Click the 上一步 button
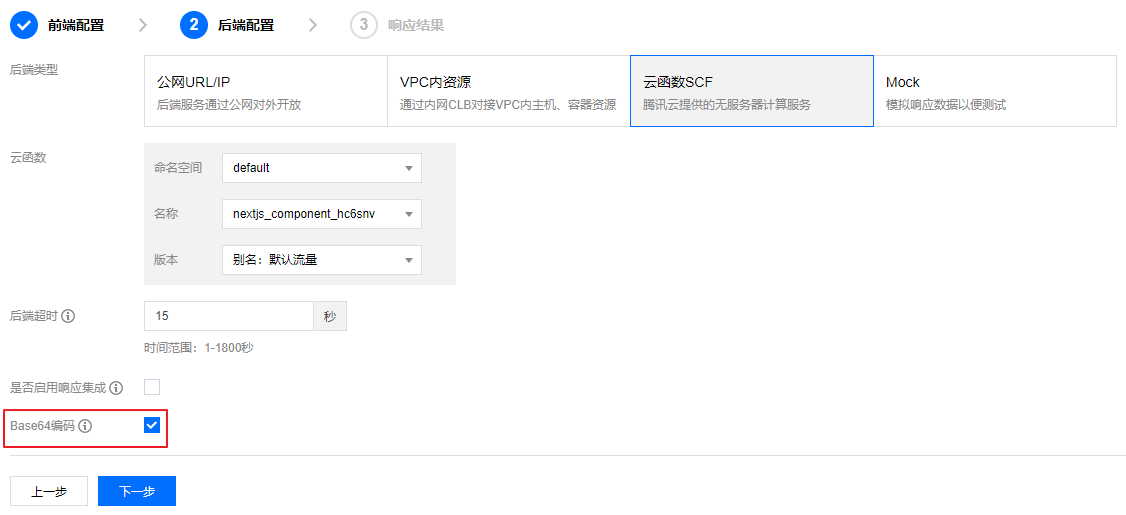Image resolution: width=1126 pixels, height=515 pixels. coord(49,491)
